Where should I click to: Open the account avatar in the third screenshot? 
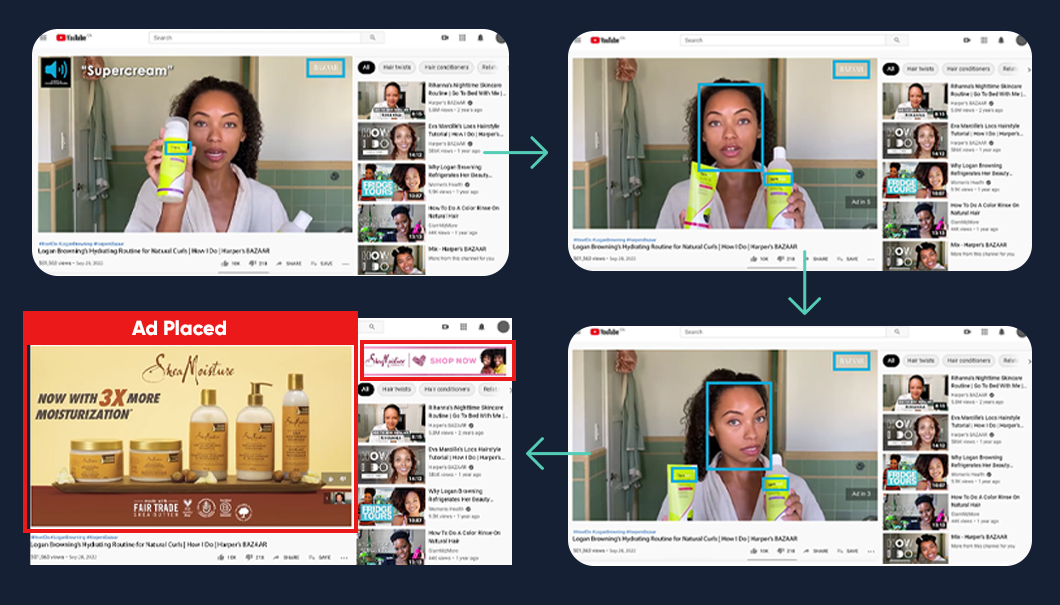(1020, 332)
